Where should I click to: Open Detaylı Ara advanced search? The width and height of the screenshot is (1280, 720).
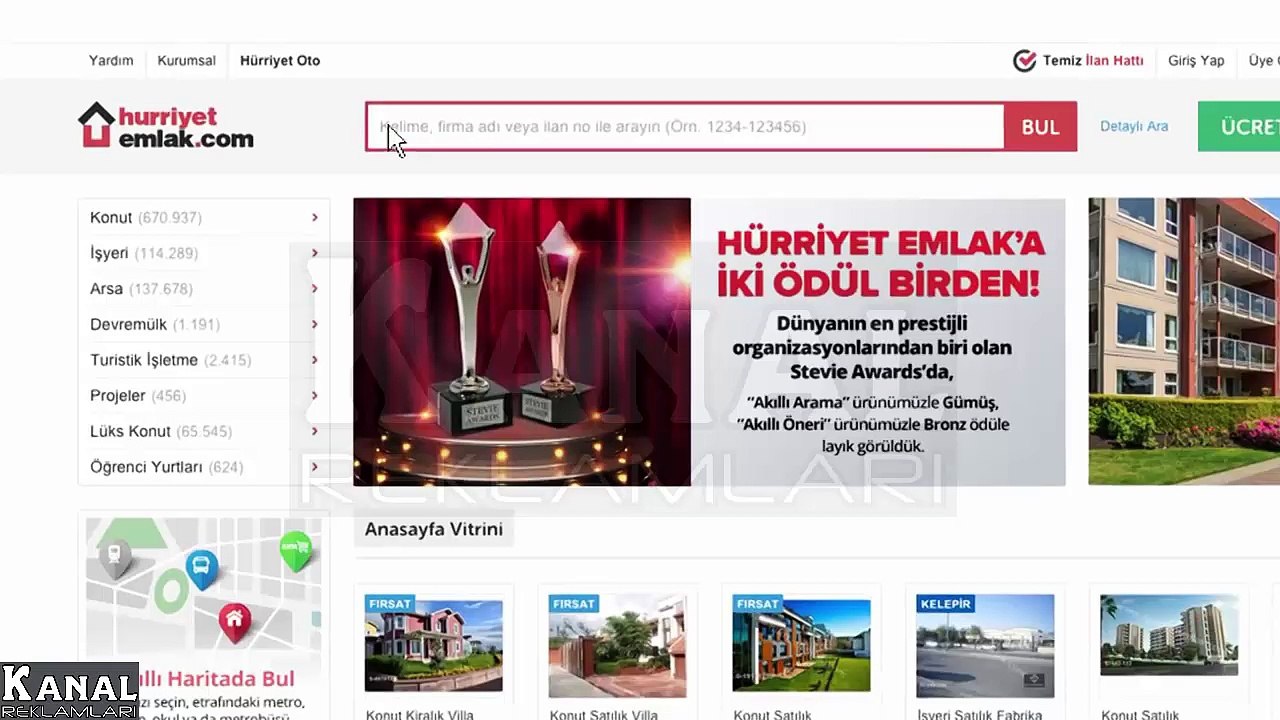pos(1134,127)
